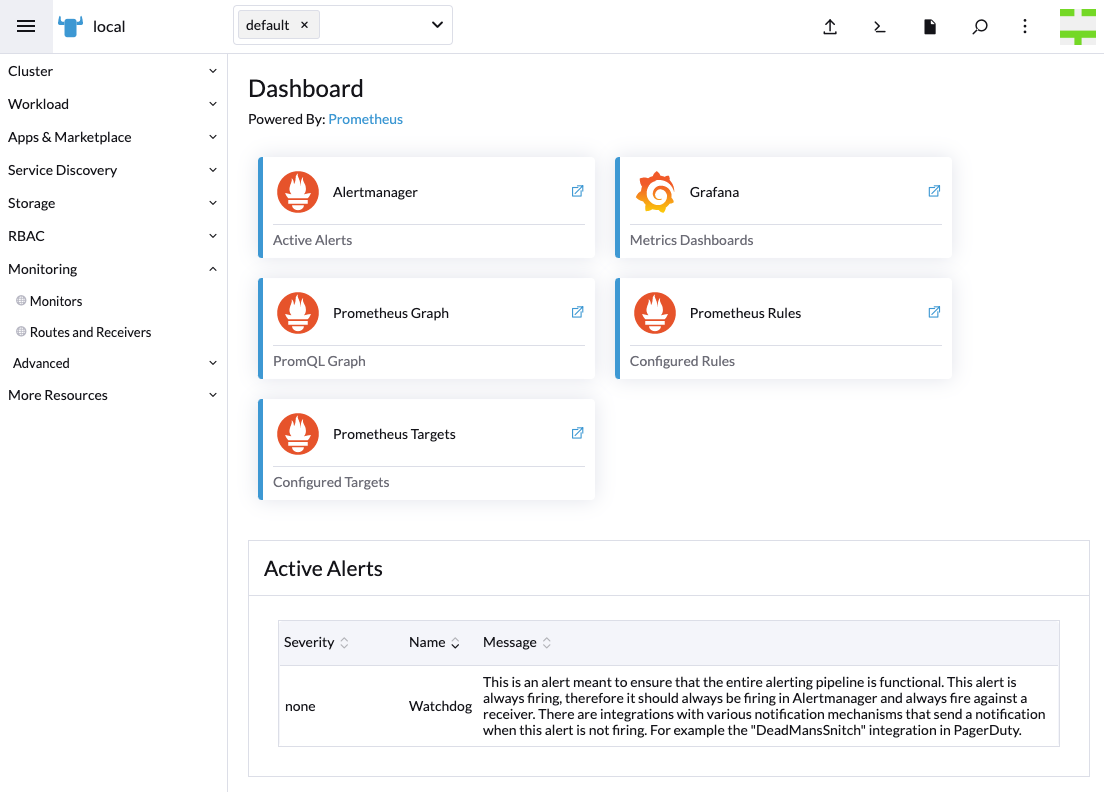Click the Prometheus link under Powered By
The width and height of the screenshot is (1104, 792).
[x=365, y=118]
